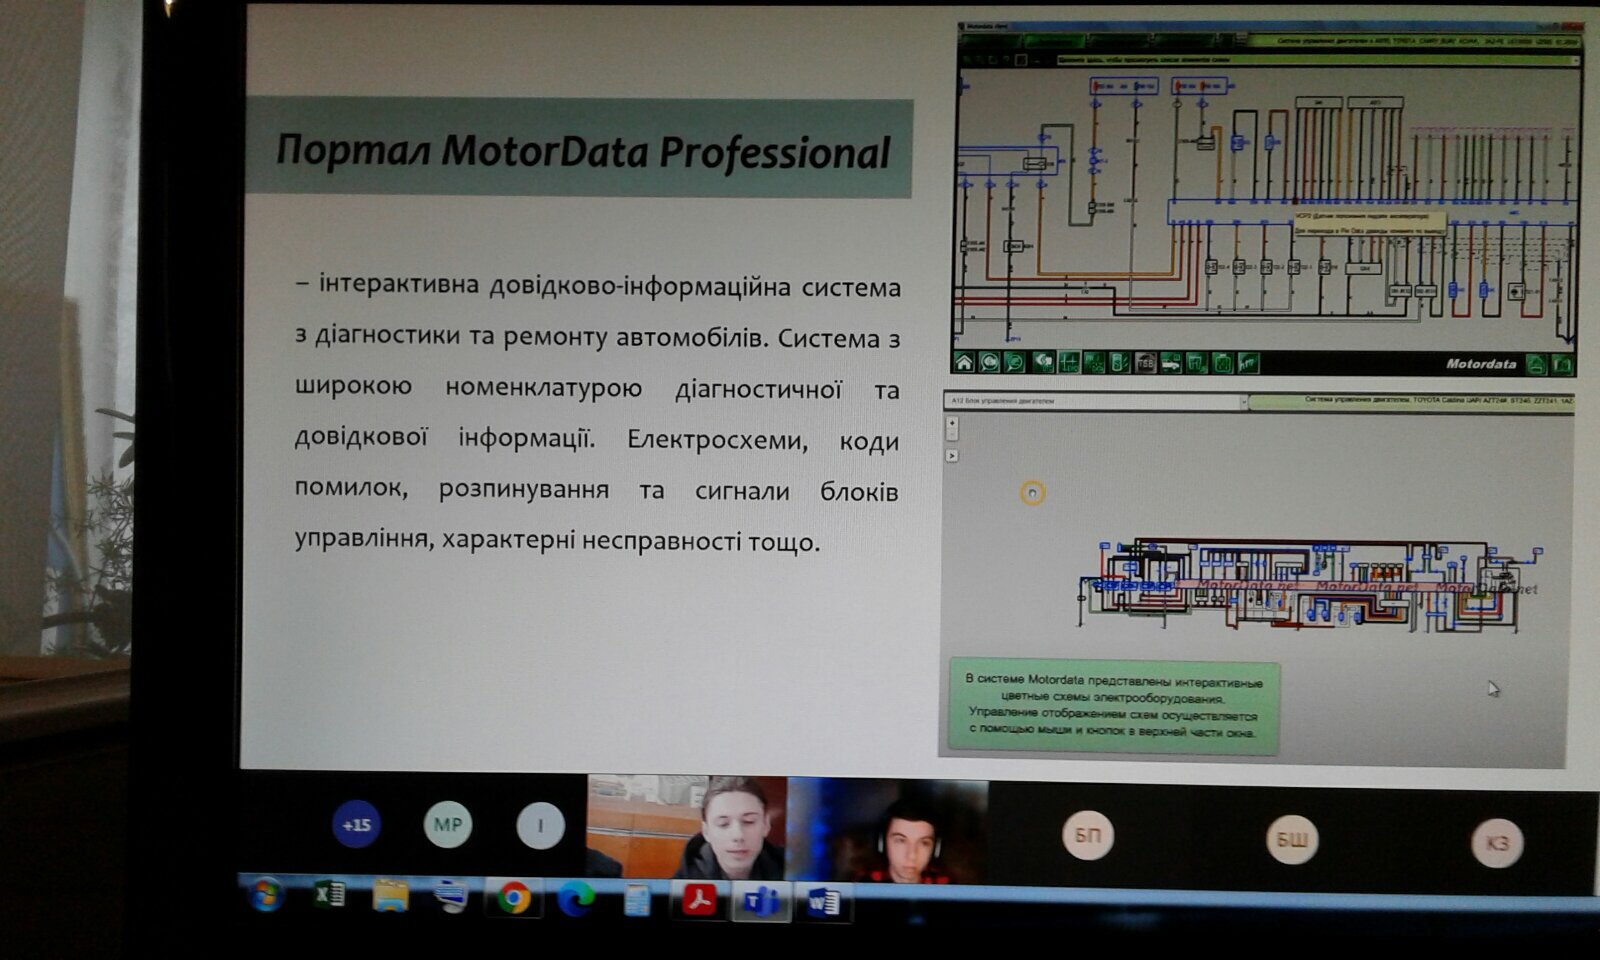This screenshot has width=1600, height=960.
Task: Click the small colored wiring diagram
Action: coord(1300,586)
